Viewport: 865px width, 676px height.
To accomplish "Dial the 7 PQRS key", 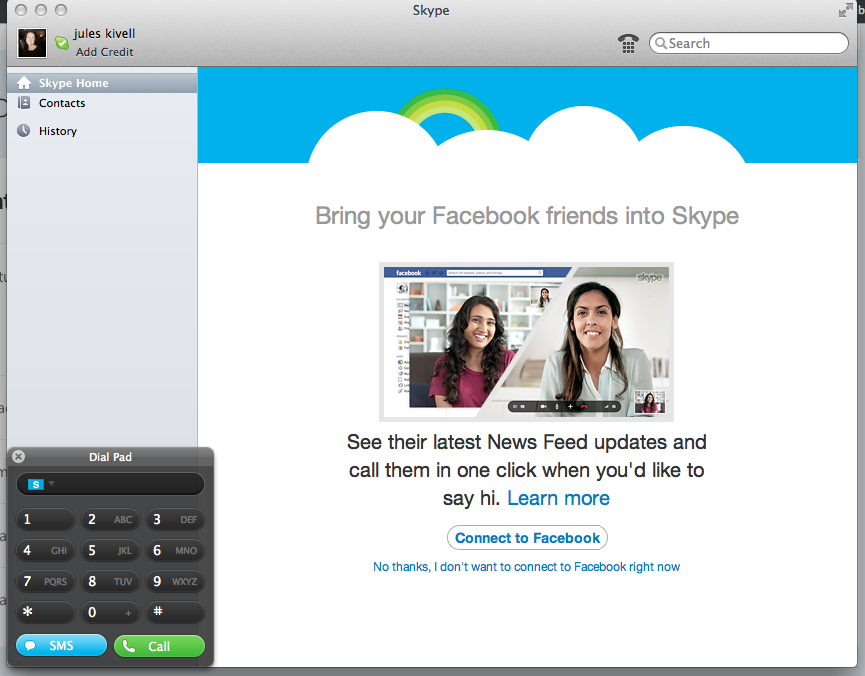I will (45, 581).
